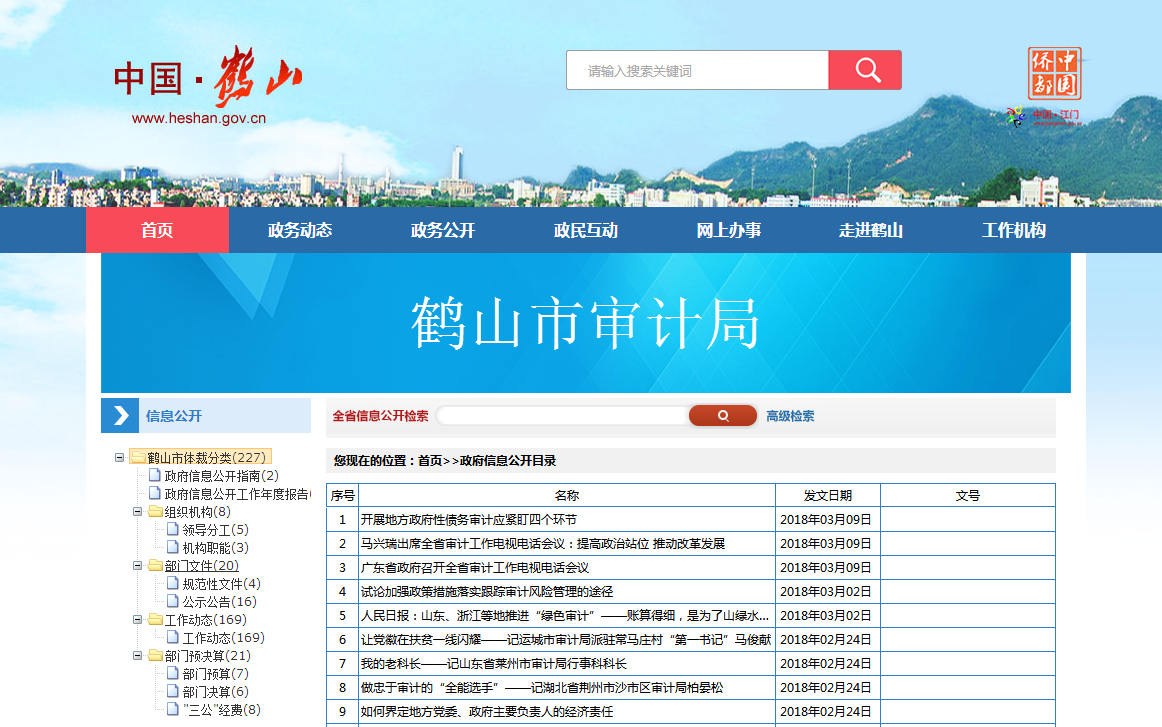
Task: Collapse the 部门文件 tree node
Action: pyautogui.click(x=138, y=566)
